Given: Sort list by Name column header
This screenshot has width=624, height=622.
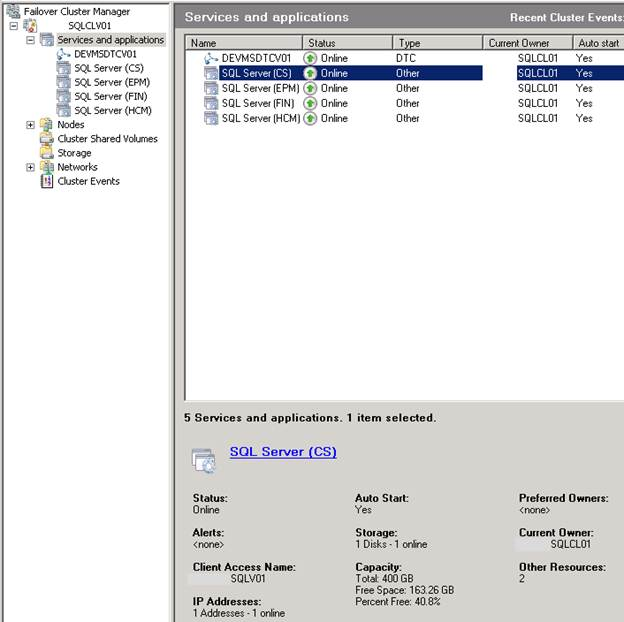Looking at the screenshot, I should click(x=244, y=43).
